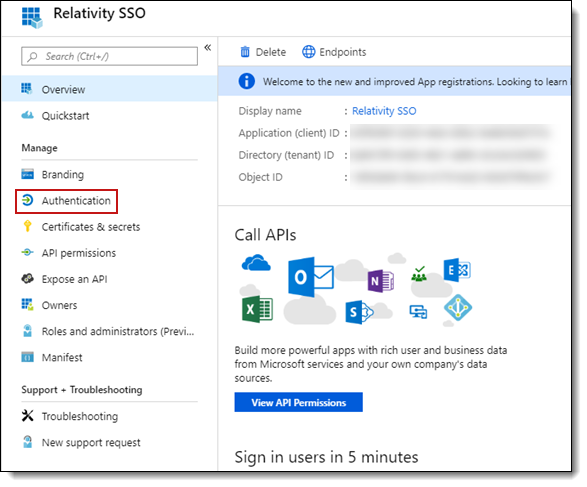Click the Relativity SSO app registration icon
The image size is (587, 487).
32,18
